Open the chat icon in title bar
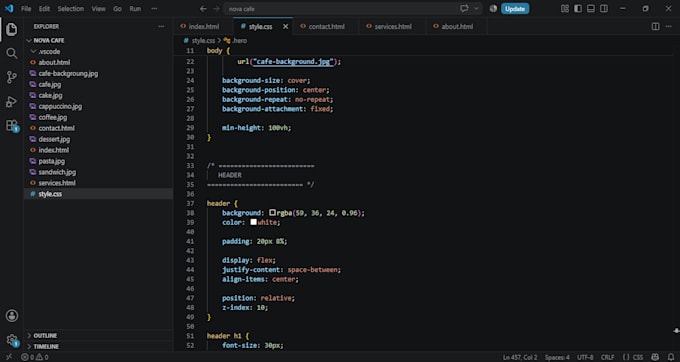This screenshot has height=362, width=680. [x=464, y=9]
